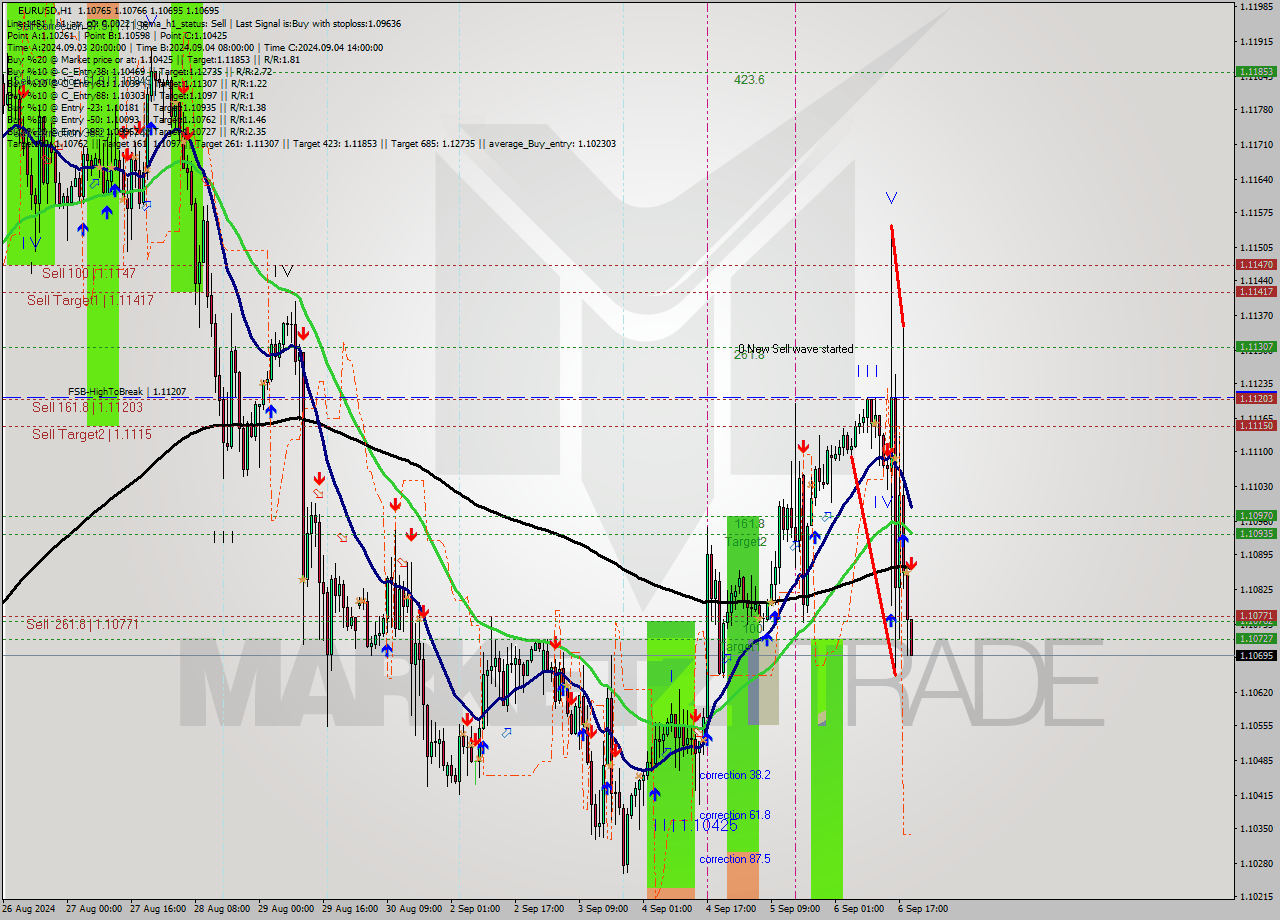Image resolution: width=1280 pixels, height=920 pixels.
Task: Click the green 1.10935 price tag
Action: click(x=1256, y=533)
